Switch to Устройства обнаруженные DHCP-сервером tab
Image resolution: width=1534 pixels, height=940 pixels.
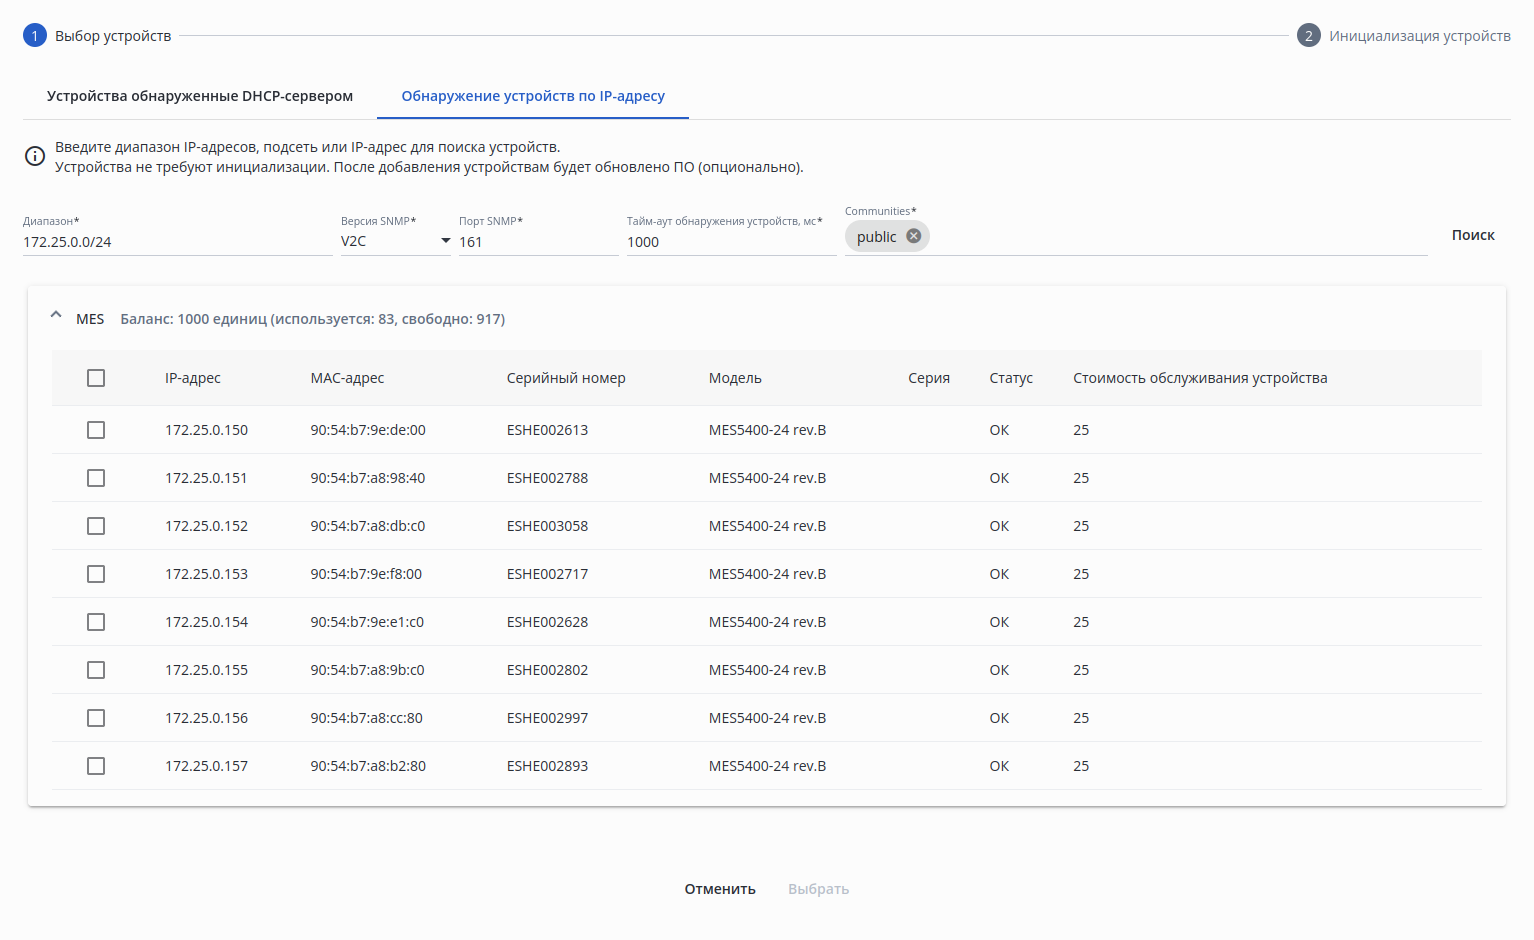point(200,96)
